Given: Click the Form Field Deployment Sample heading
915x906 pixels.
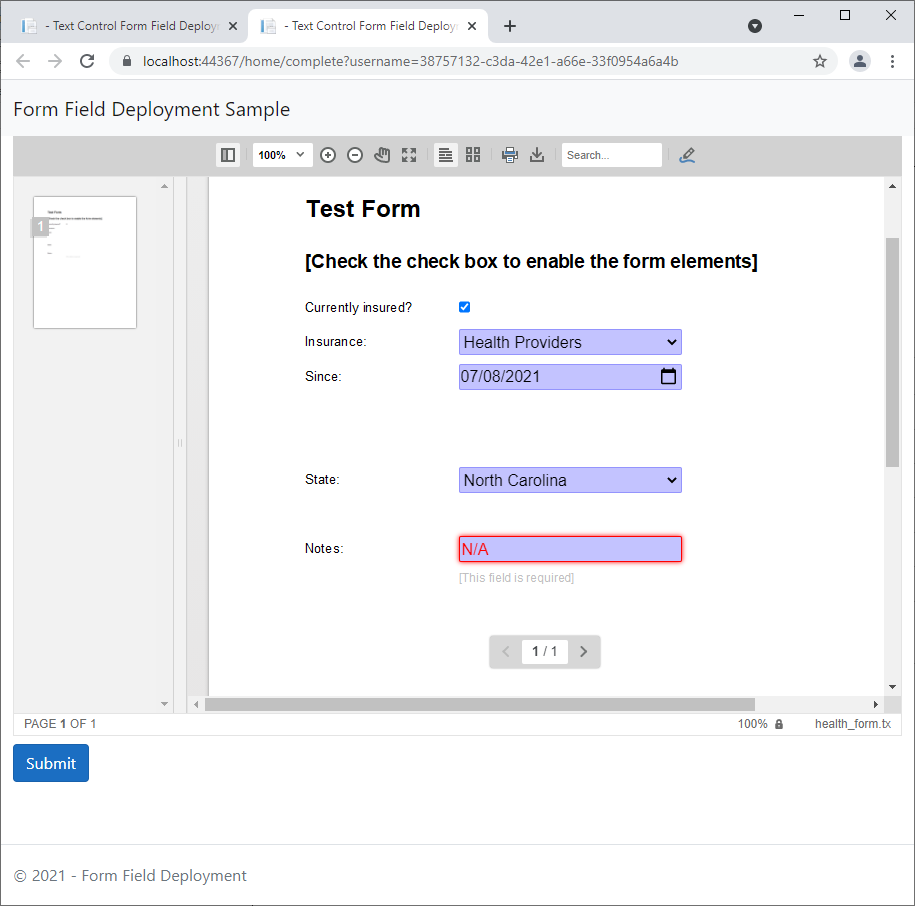Looking at the screenshot, I should [152, 110].
